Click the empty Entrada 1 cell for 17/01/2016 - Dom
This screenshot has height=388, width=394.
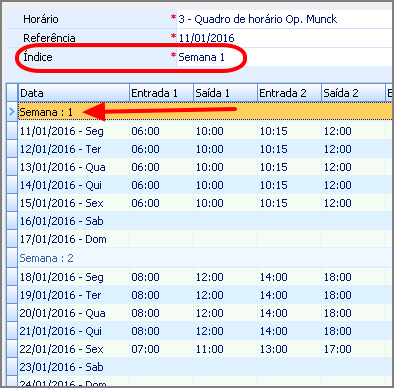pyautogui.click(x=161, y=239)
